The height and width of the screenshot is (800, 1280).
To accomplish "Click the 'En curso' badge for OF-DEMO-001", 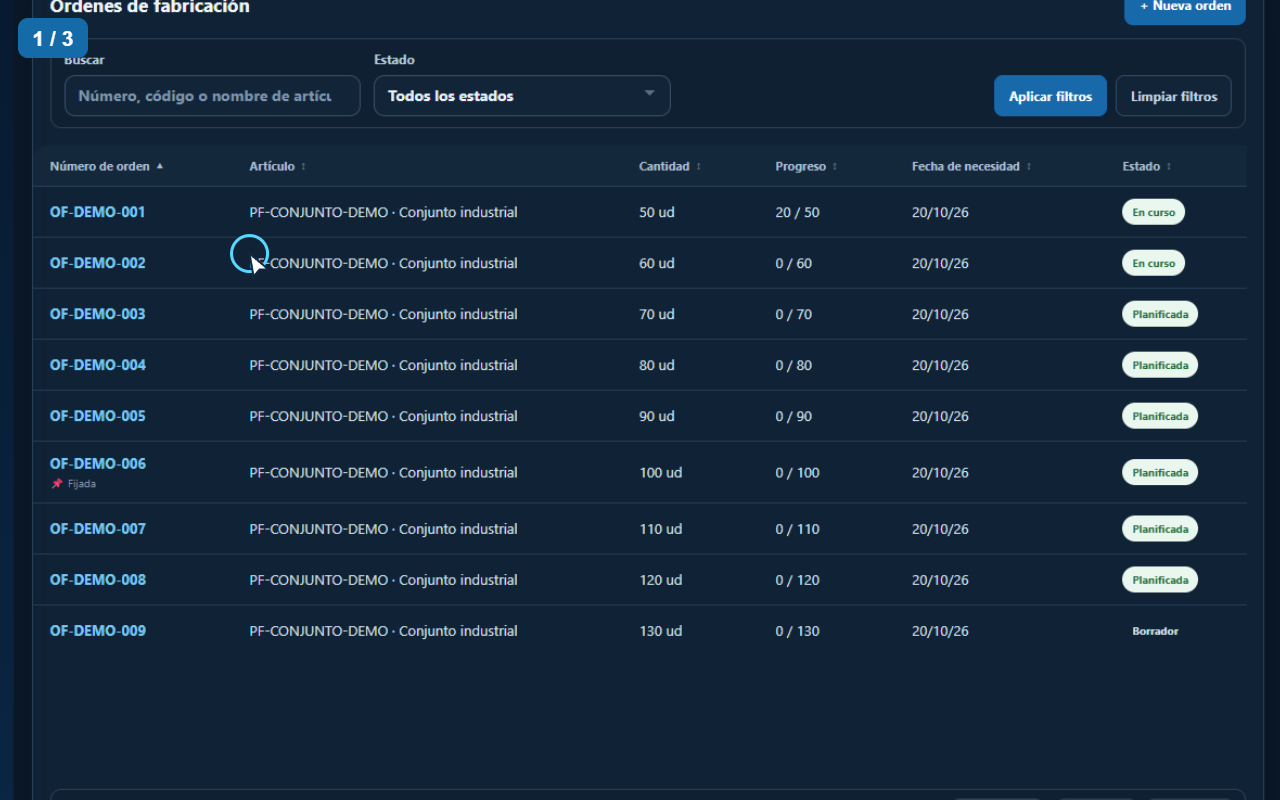I will click(x=1153, y=212).
